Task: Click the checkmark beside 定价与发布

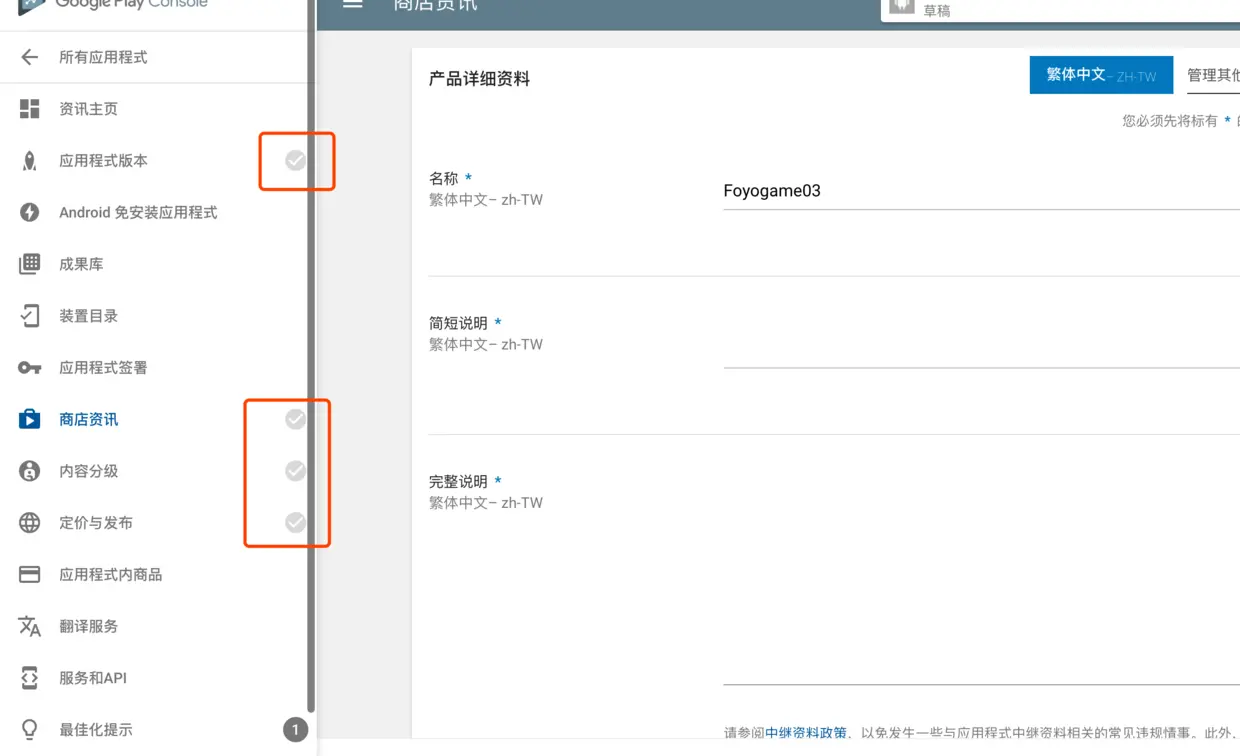Action: (295, 522)
